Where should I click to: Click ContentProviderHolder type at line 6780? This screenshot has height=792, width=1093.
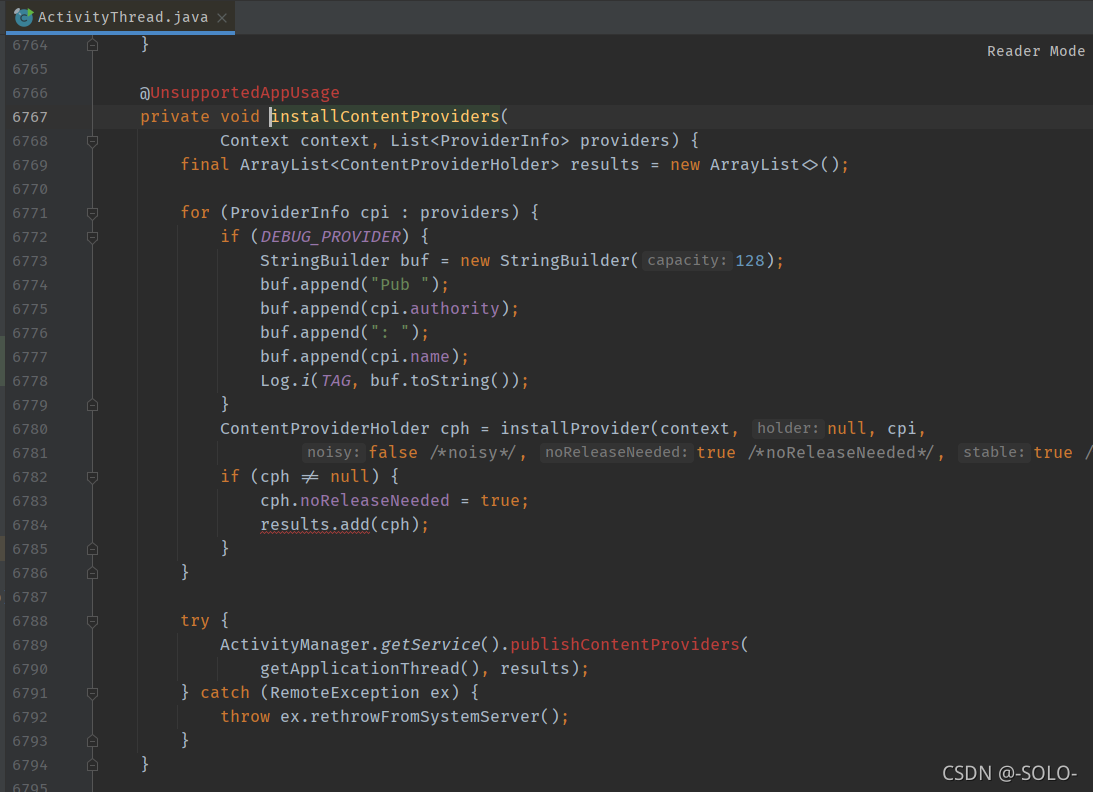click(x=325, y=429)
